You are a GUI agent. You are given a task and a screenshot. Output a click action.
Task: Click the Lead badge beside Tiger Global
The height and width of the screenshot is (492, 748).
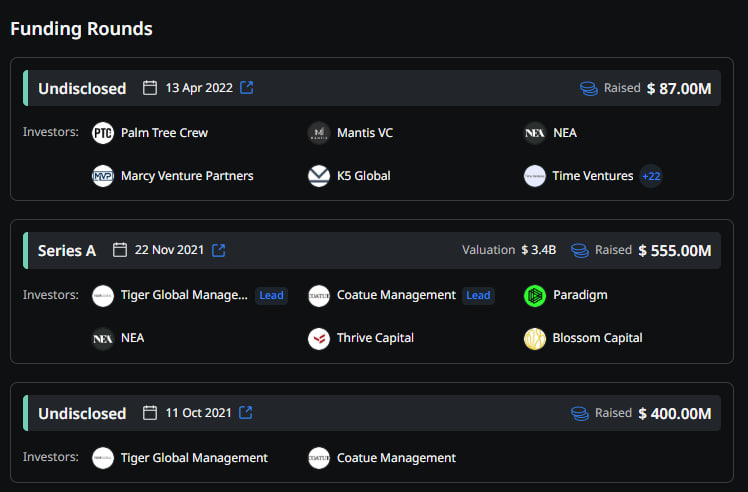point(271,295)
